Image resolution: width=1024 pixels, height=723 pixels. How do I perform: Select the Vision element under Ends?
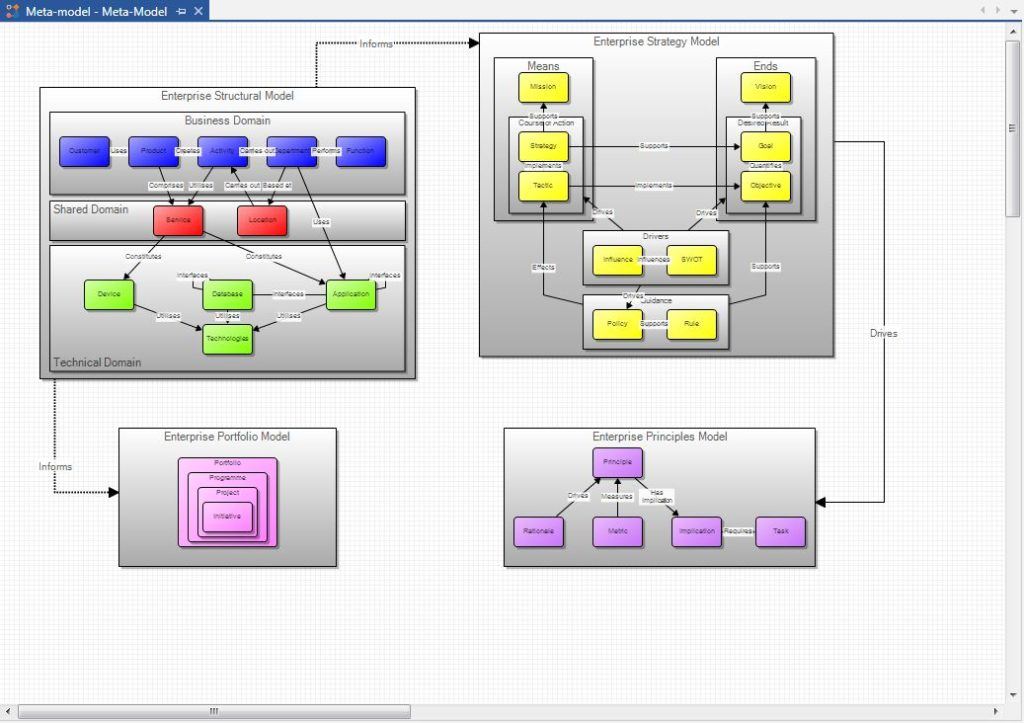coord(766,87)
